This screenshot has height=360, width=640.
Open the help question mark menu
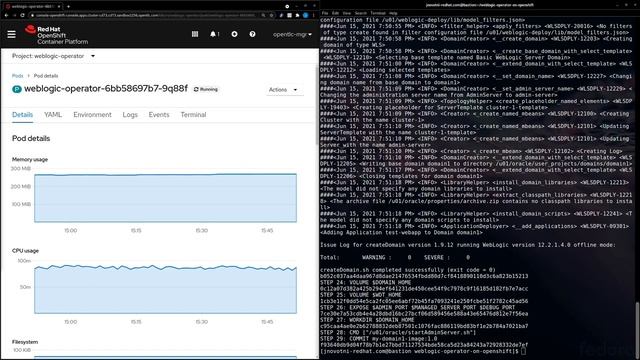coord(252,34)
